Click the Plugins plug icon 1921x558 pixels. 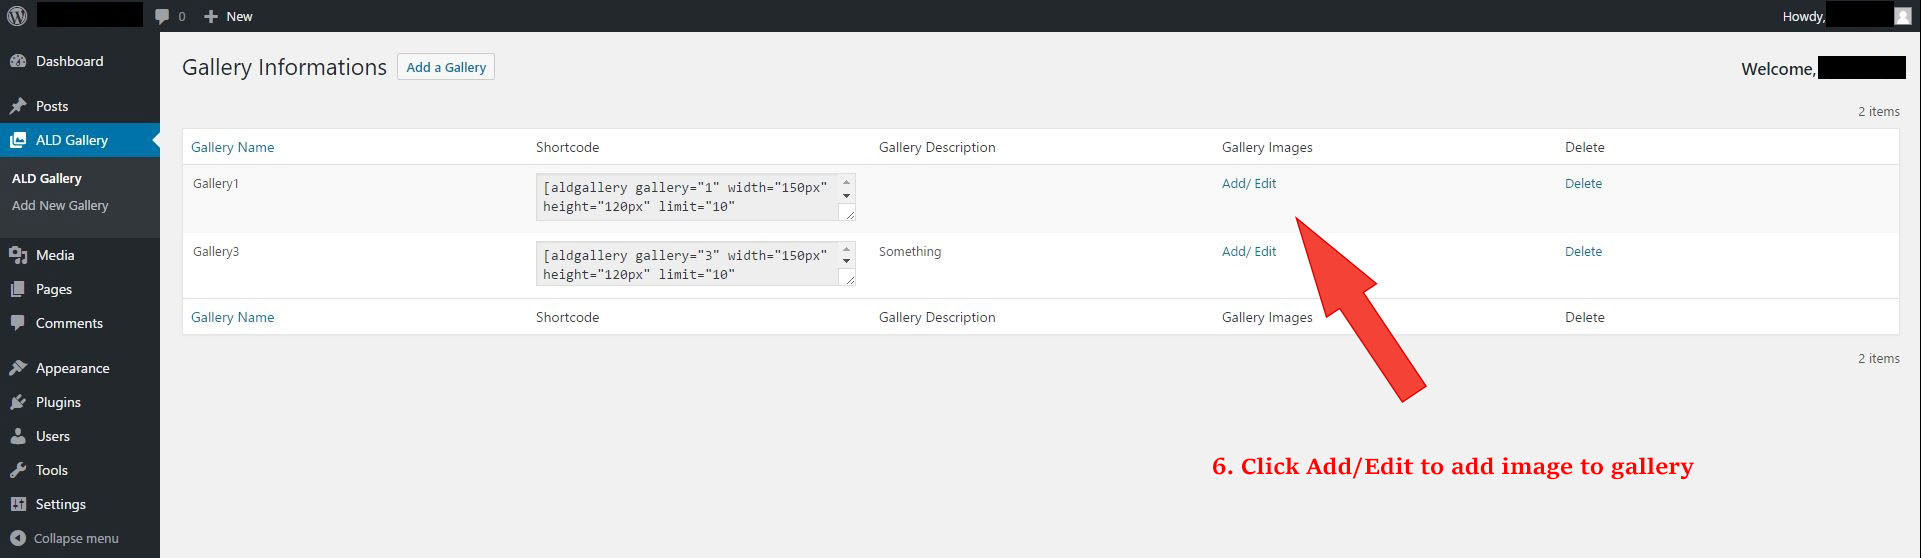click(x=18, y=402)
